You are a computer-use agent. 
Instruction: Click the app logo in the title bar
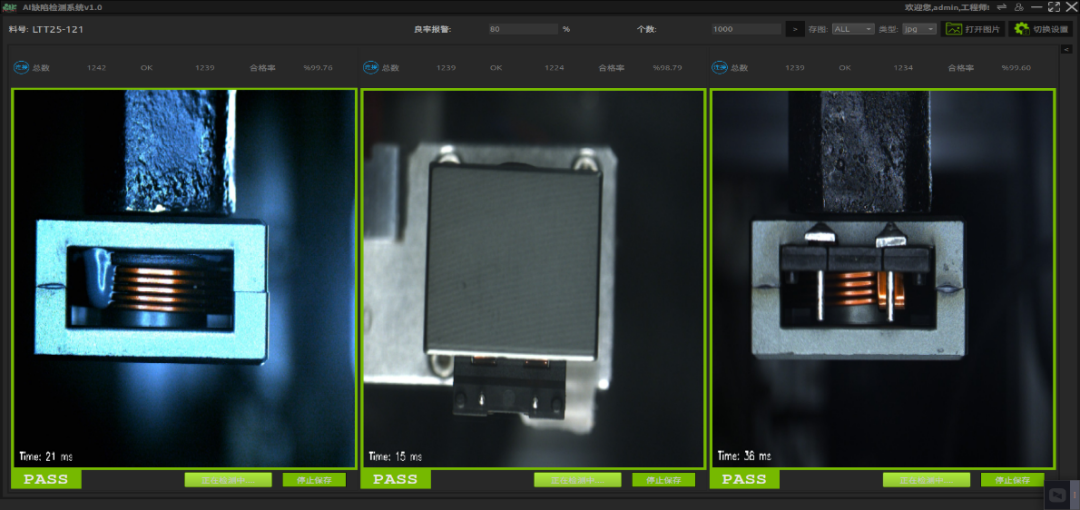pos(12,7)
